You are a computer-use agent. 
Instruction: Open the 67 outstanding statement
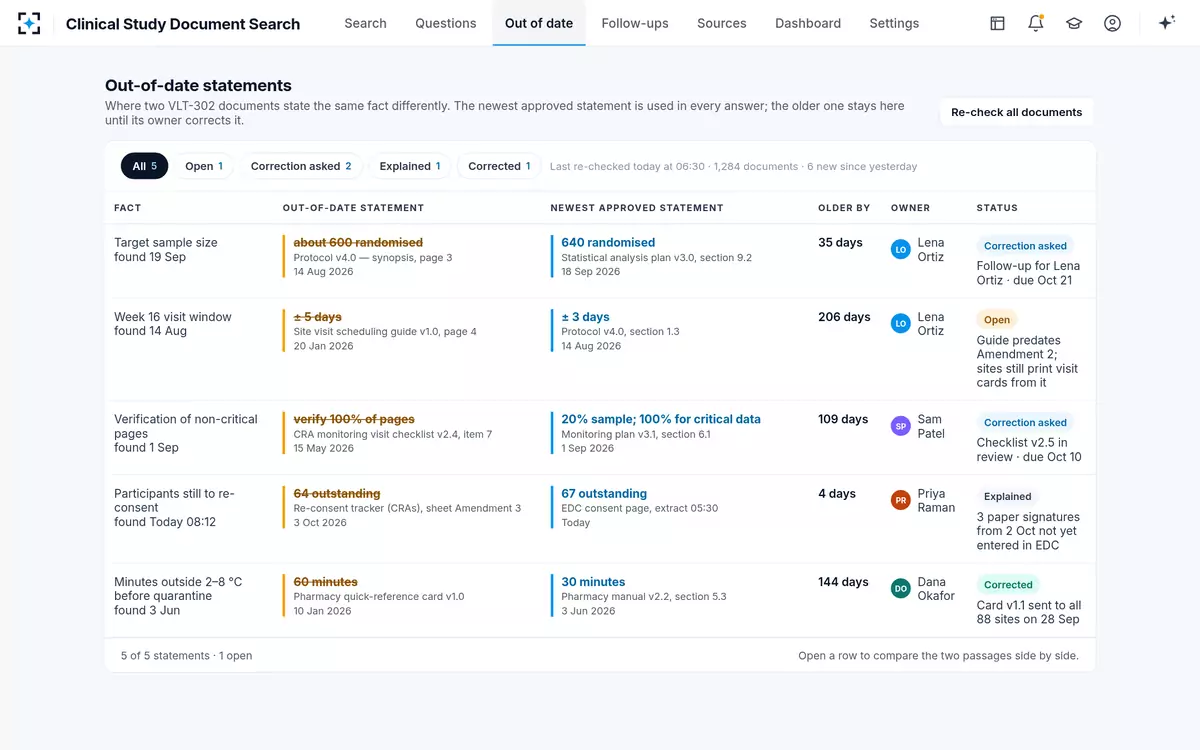pyautogui.click(x=604, y=493)
